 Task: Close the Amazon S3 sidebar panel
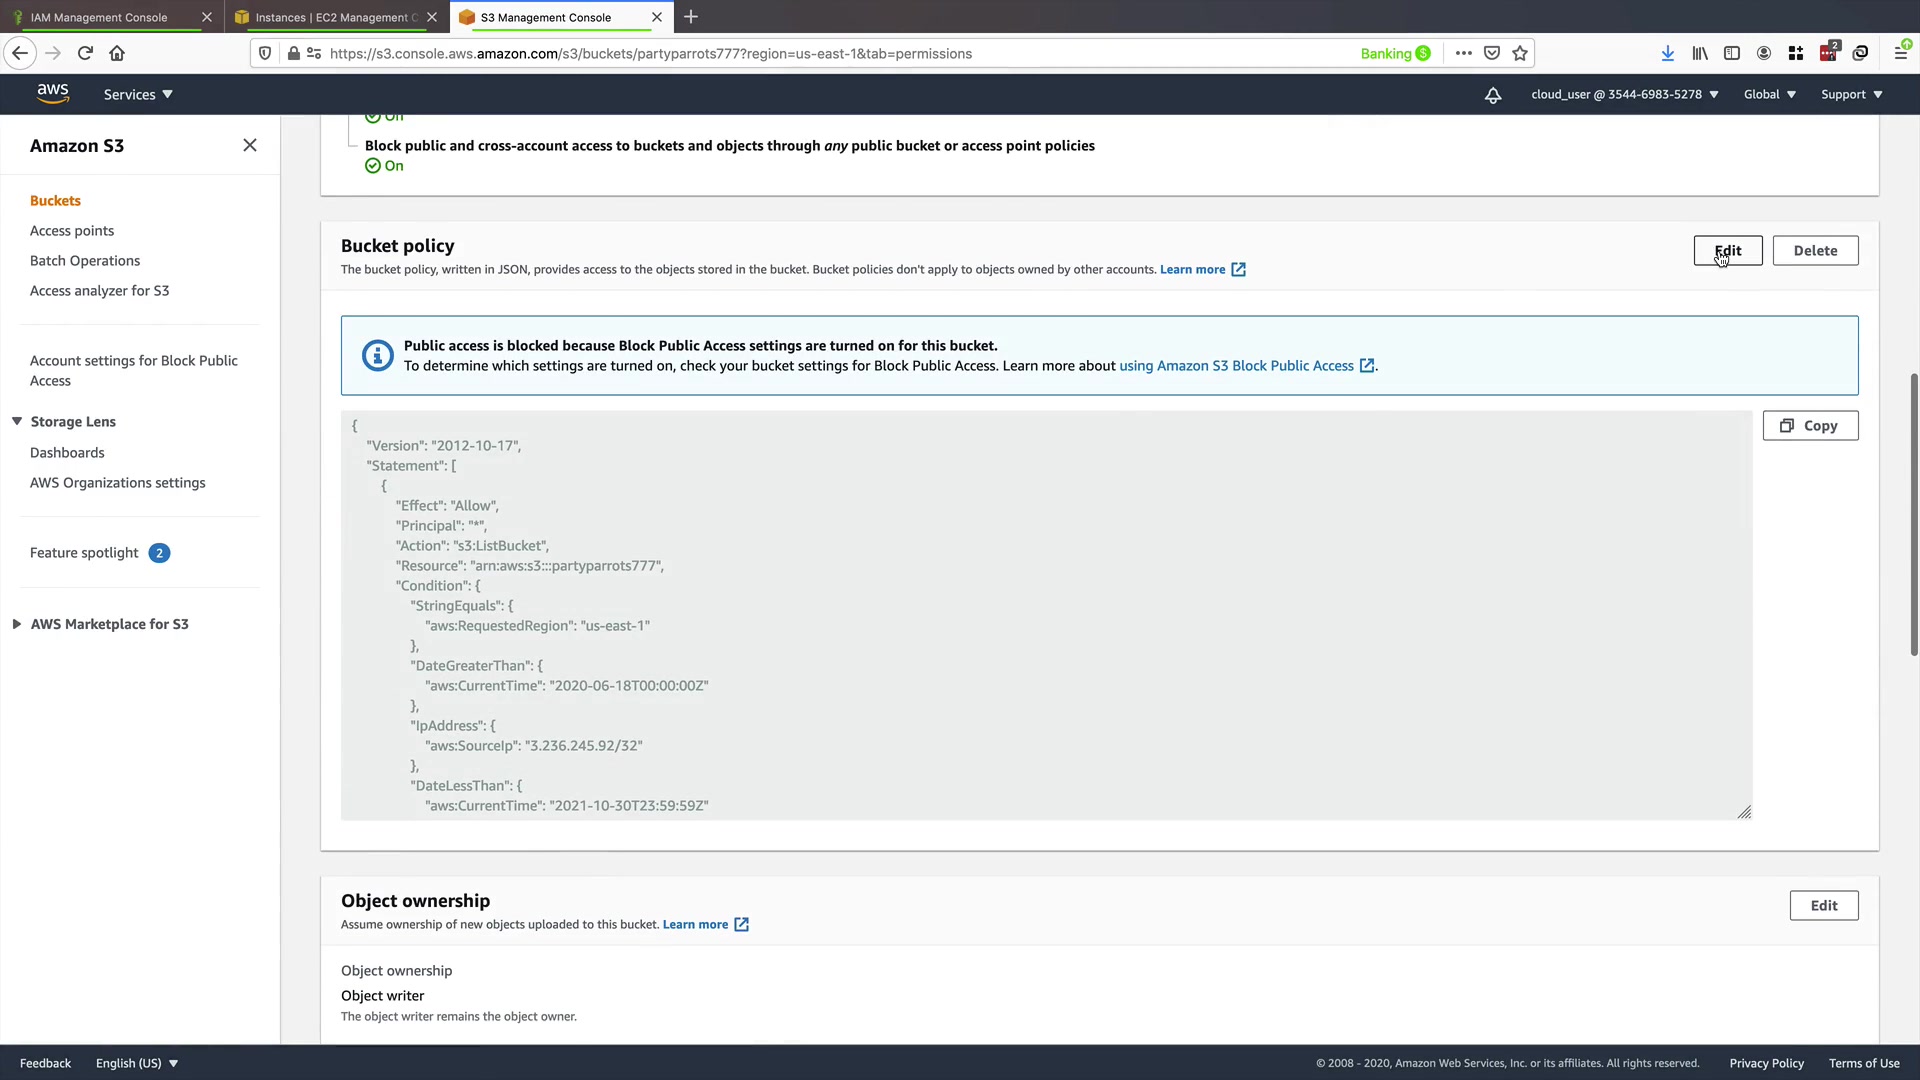pyautogui.click(x=250, y=145)
